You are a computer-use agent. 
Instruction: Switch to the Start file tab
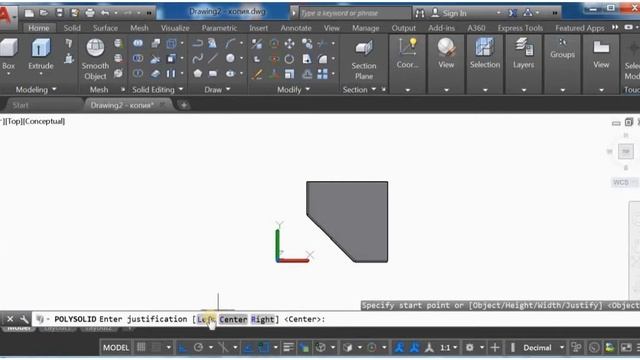tap(20, 105)
